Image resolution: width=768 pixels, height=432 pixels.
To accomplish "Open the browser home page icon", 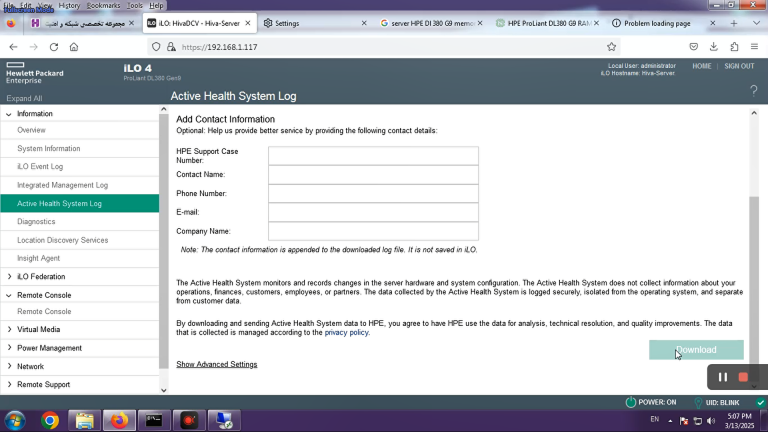I will [73, 47].
